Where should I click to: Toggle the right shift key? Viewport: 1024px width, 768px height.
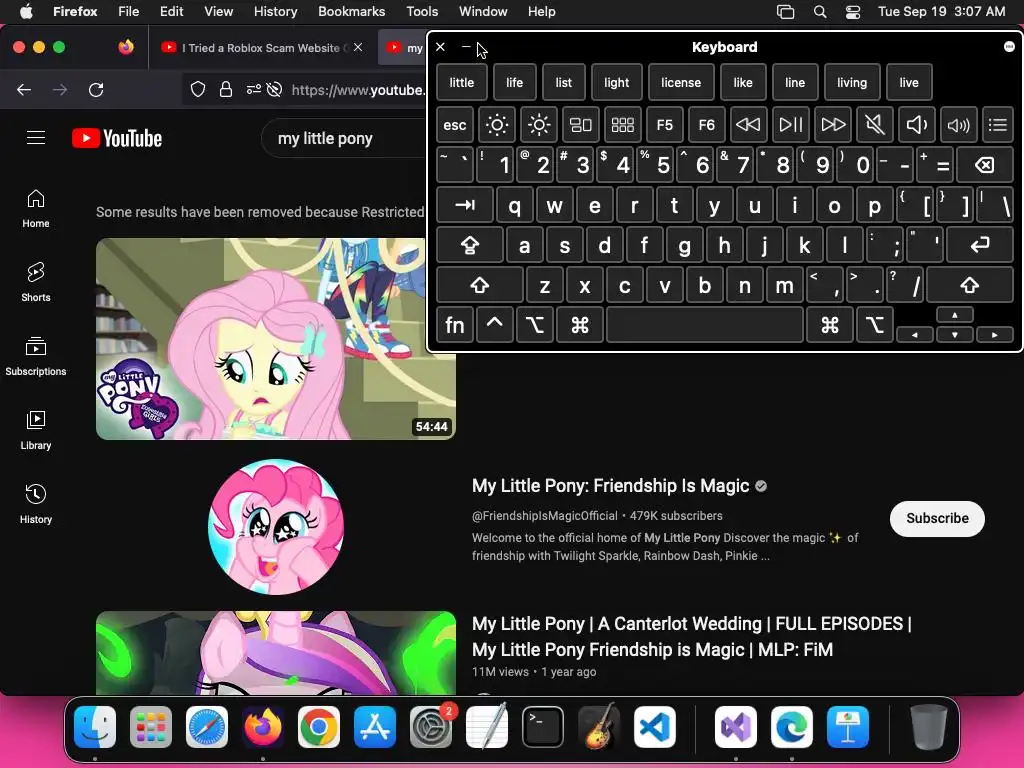[x=970, y=285]
